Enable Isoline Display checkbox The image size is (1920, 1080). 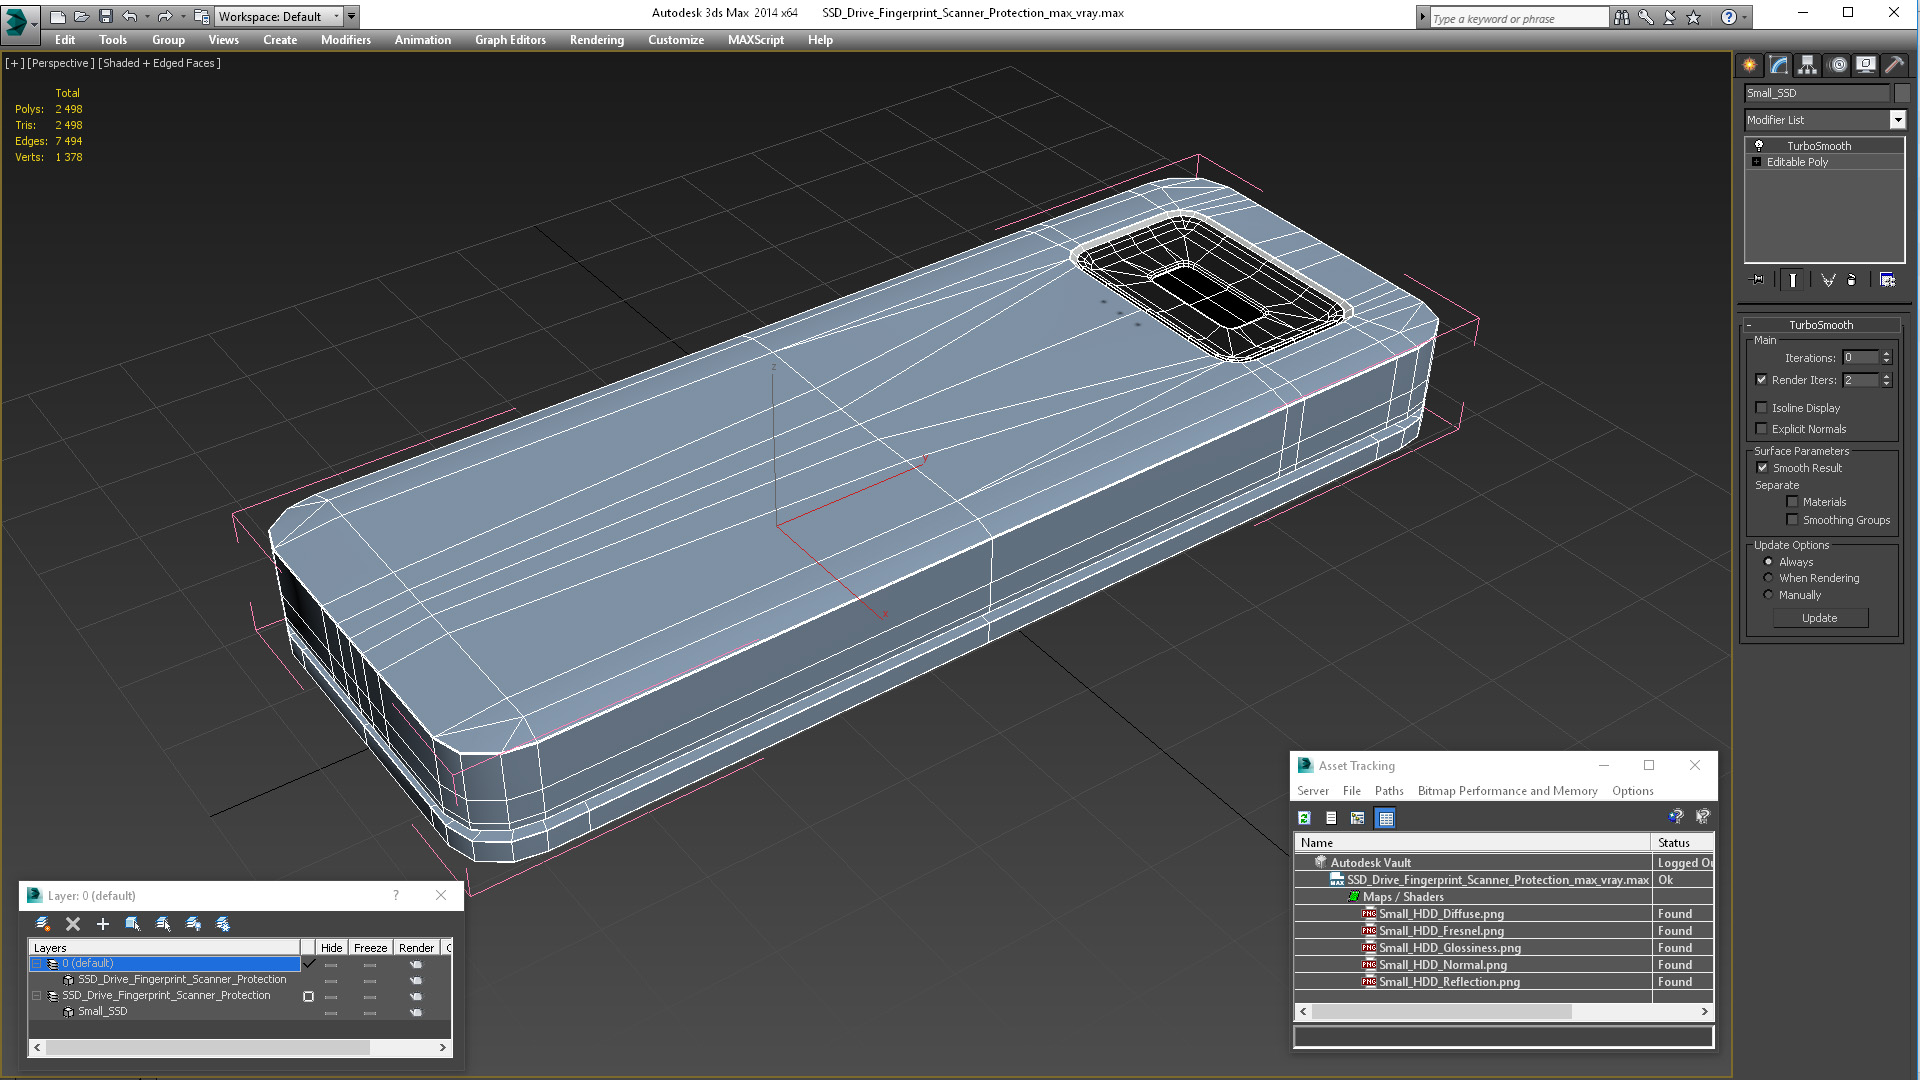[x=1762, y=408]
